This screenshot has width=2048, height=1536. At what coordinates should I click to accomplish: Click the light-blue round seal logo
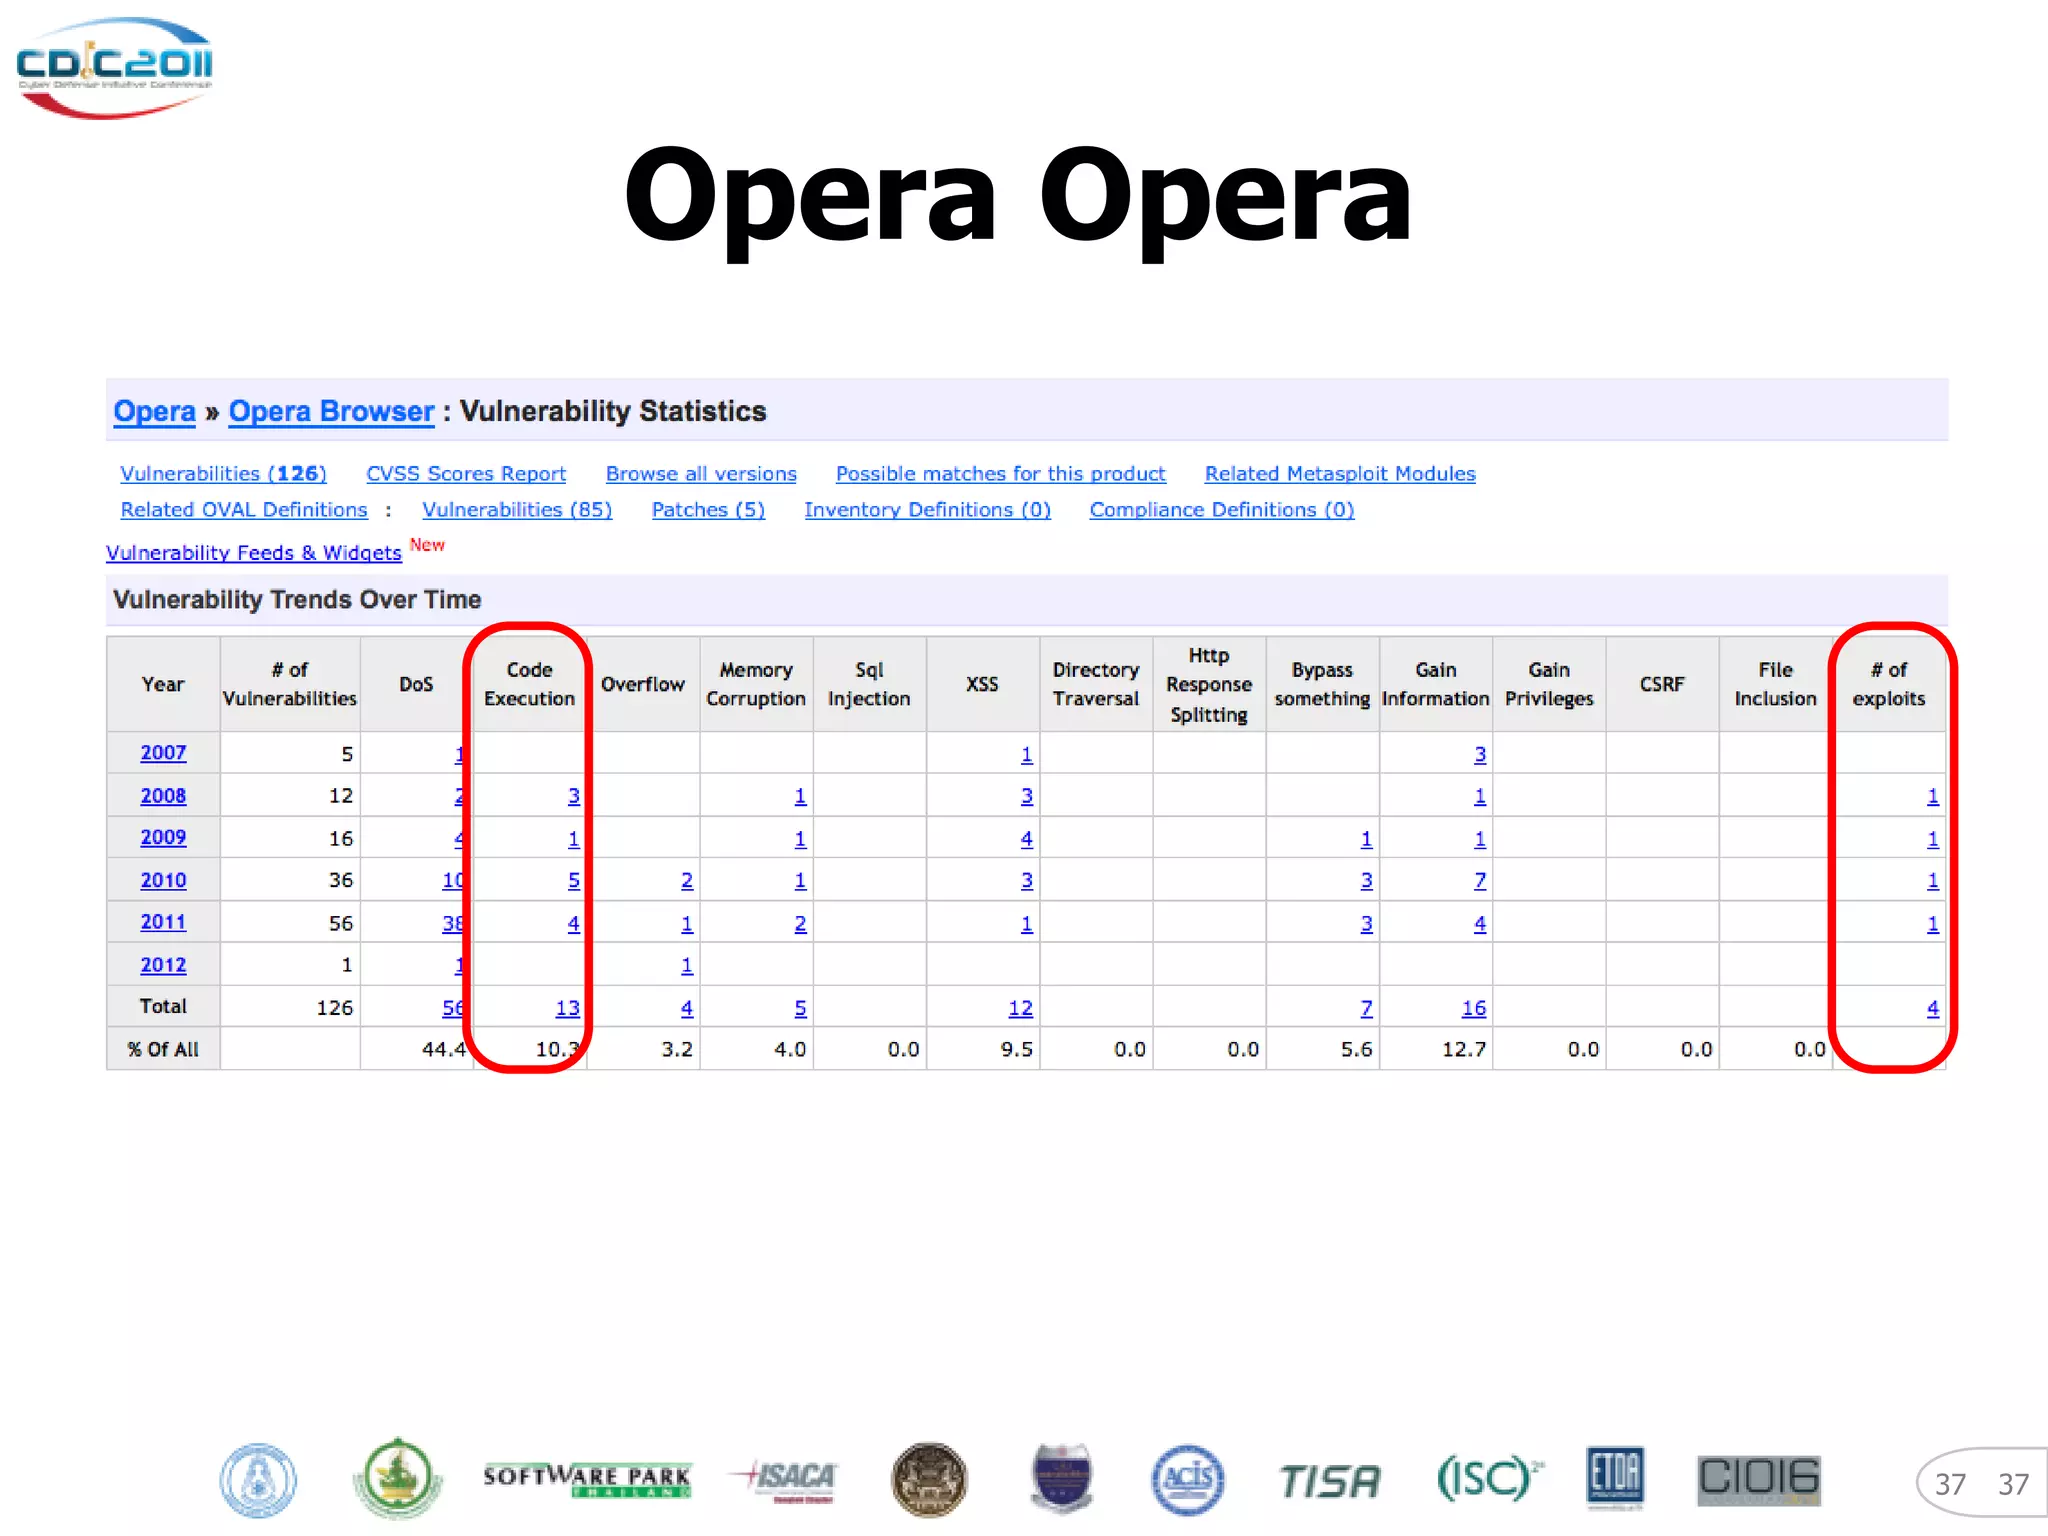[x=258, y=1480]
